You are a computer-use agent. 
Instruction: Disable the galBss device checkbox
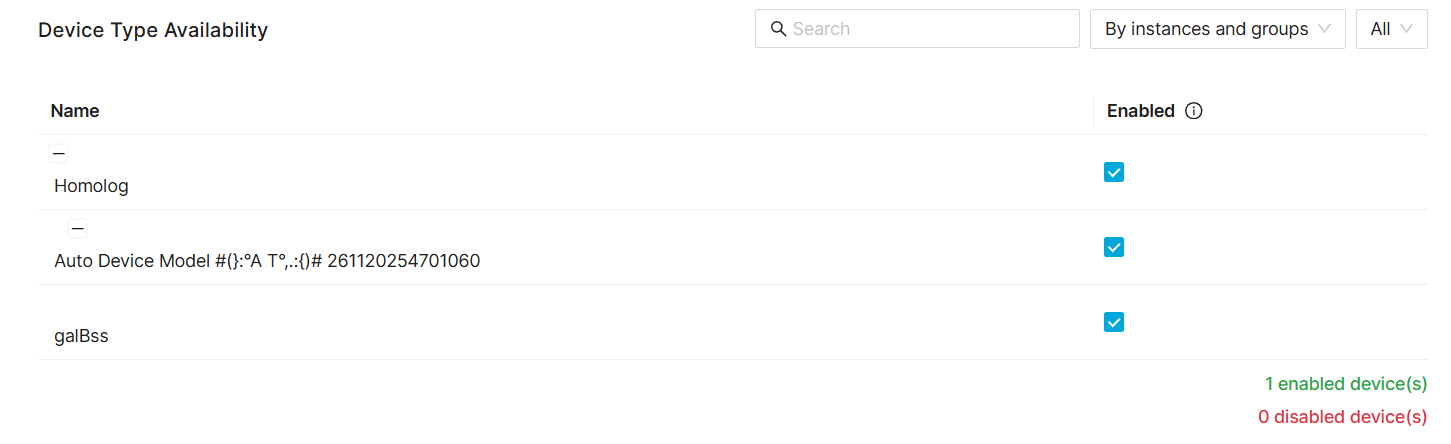coord(1114,322)
